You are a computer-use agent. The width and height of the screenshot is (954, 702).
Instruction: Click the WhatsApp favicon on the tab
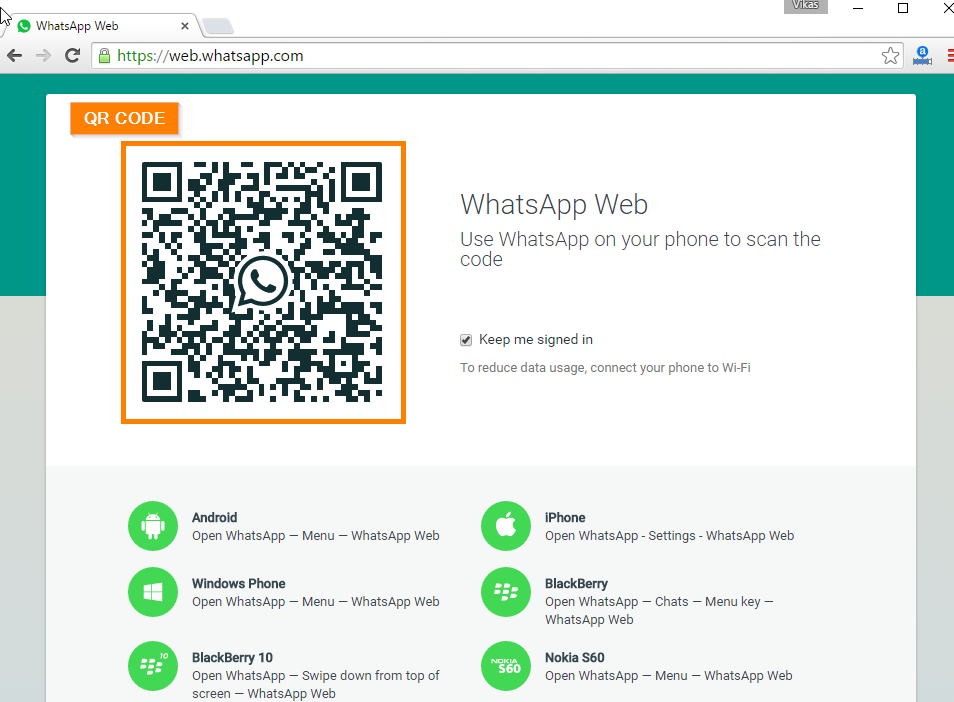(x=24, y=26)
